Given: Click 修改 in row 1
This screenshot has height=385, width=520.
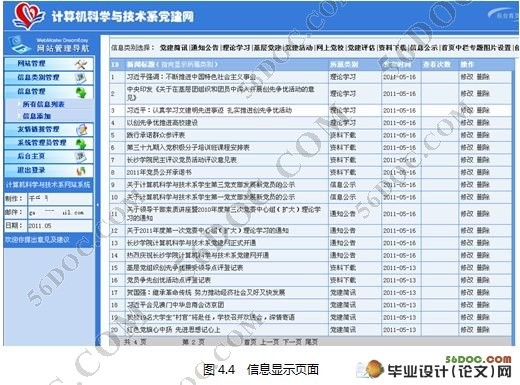Looking at the screenshot, I should pyautogui.click(x=467, y=77).
